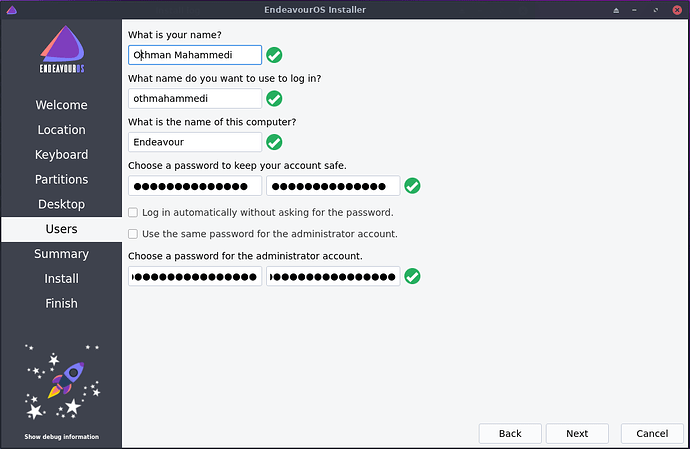Click the green checkmark beside the computer name
The width and height of the screenshot is (690, 449).
(274, 142)
